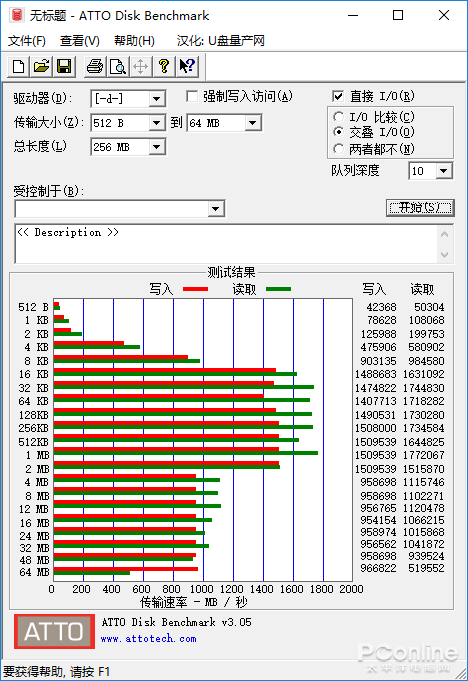The height and width of the screenshot is (681, 468).
Task: Enable the 强制写入访问(A) checkbox
Action: click(192, 96)
